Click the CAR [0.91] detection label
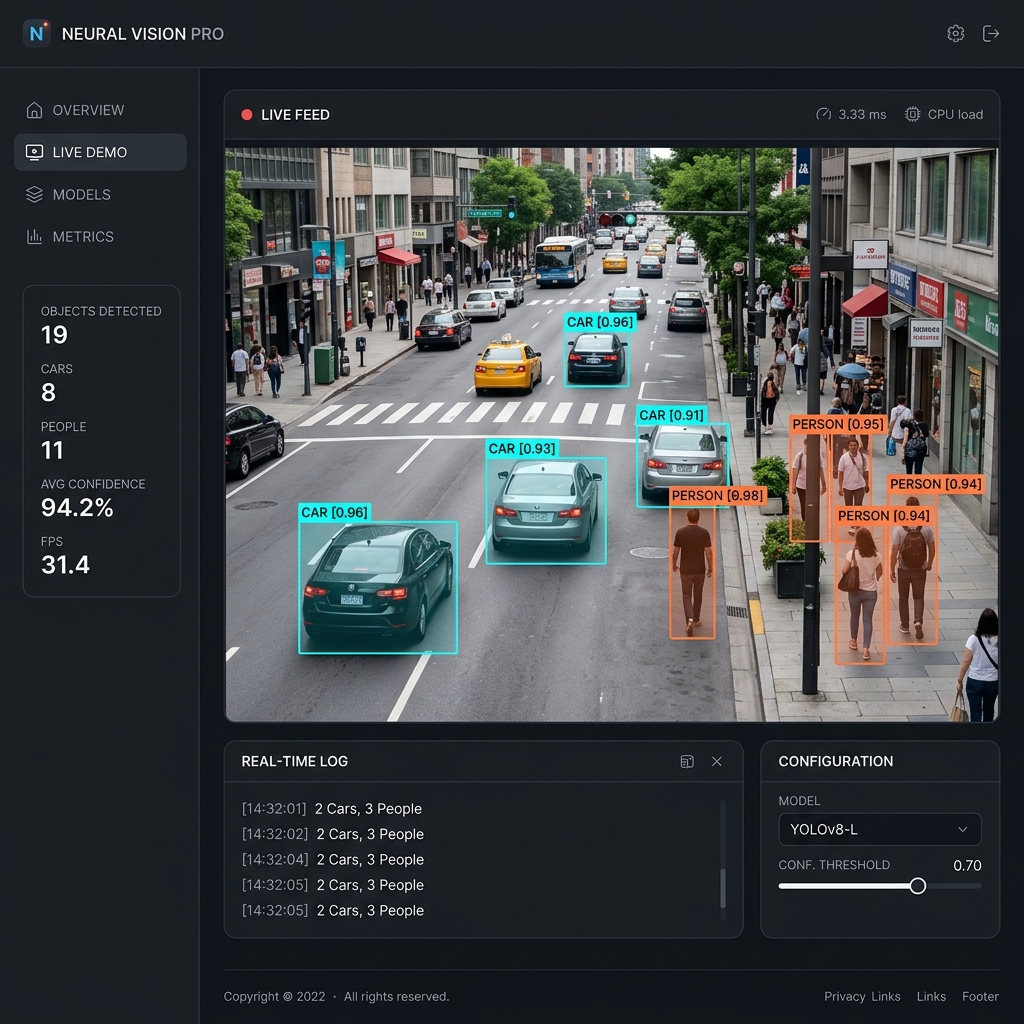Viewport: 1024px width, 1024px height. pos(671,415)
